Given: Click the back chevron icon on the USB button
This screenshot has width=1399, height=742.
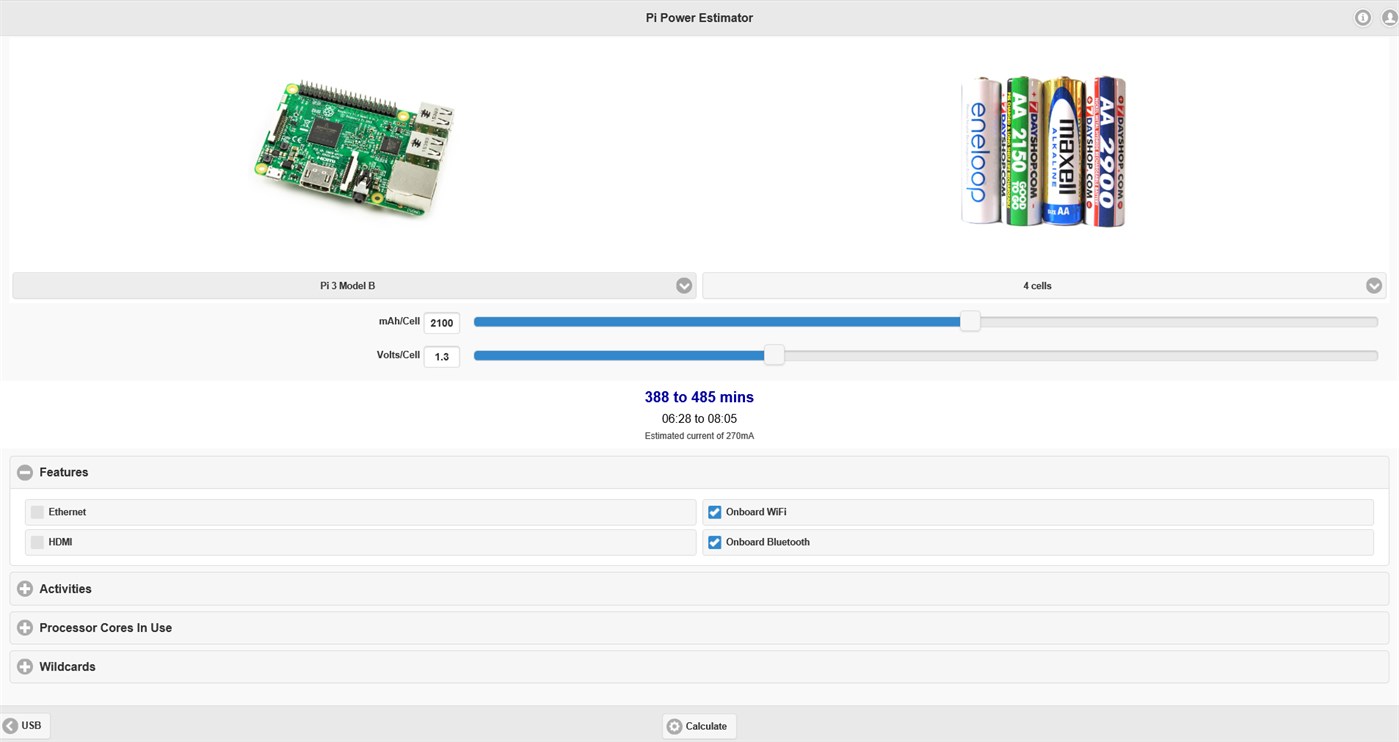Looking at the screenshot, I should (x=10, y=725).
